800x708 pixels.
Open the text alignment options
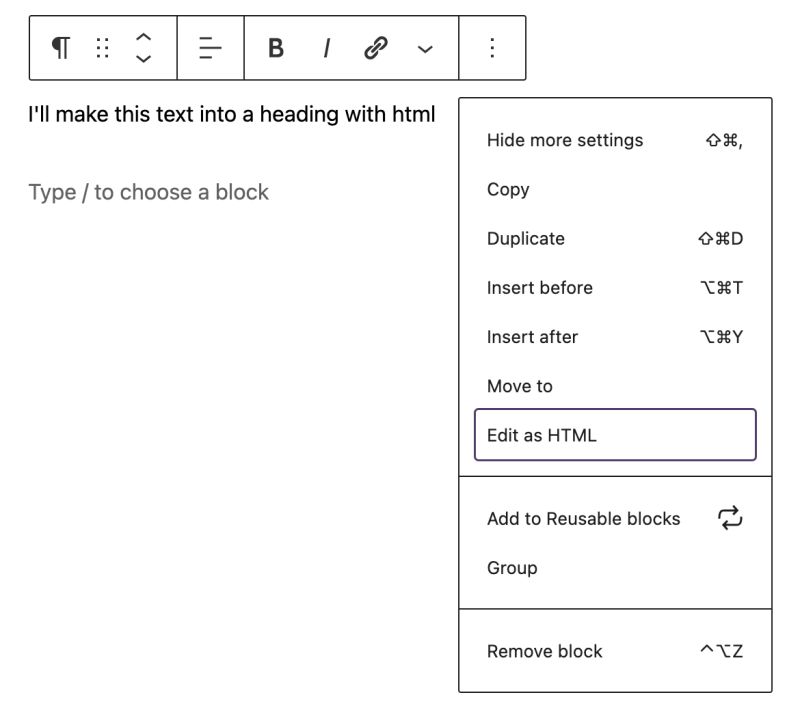(207, 47)
